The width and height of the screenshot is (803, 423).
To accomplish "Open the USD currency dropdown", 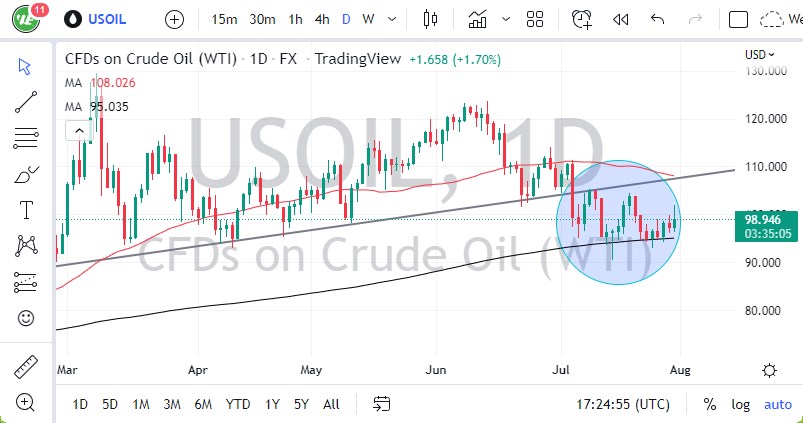I will [x=762, y=55].
